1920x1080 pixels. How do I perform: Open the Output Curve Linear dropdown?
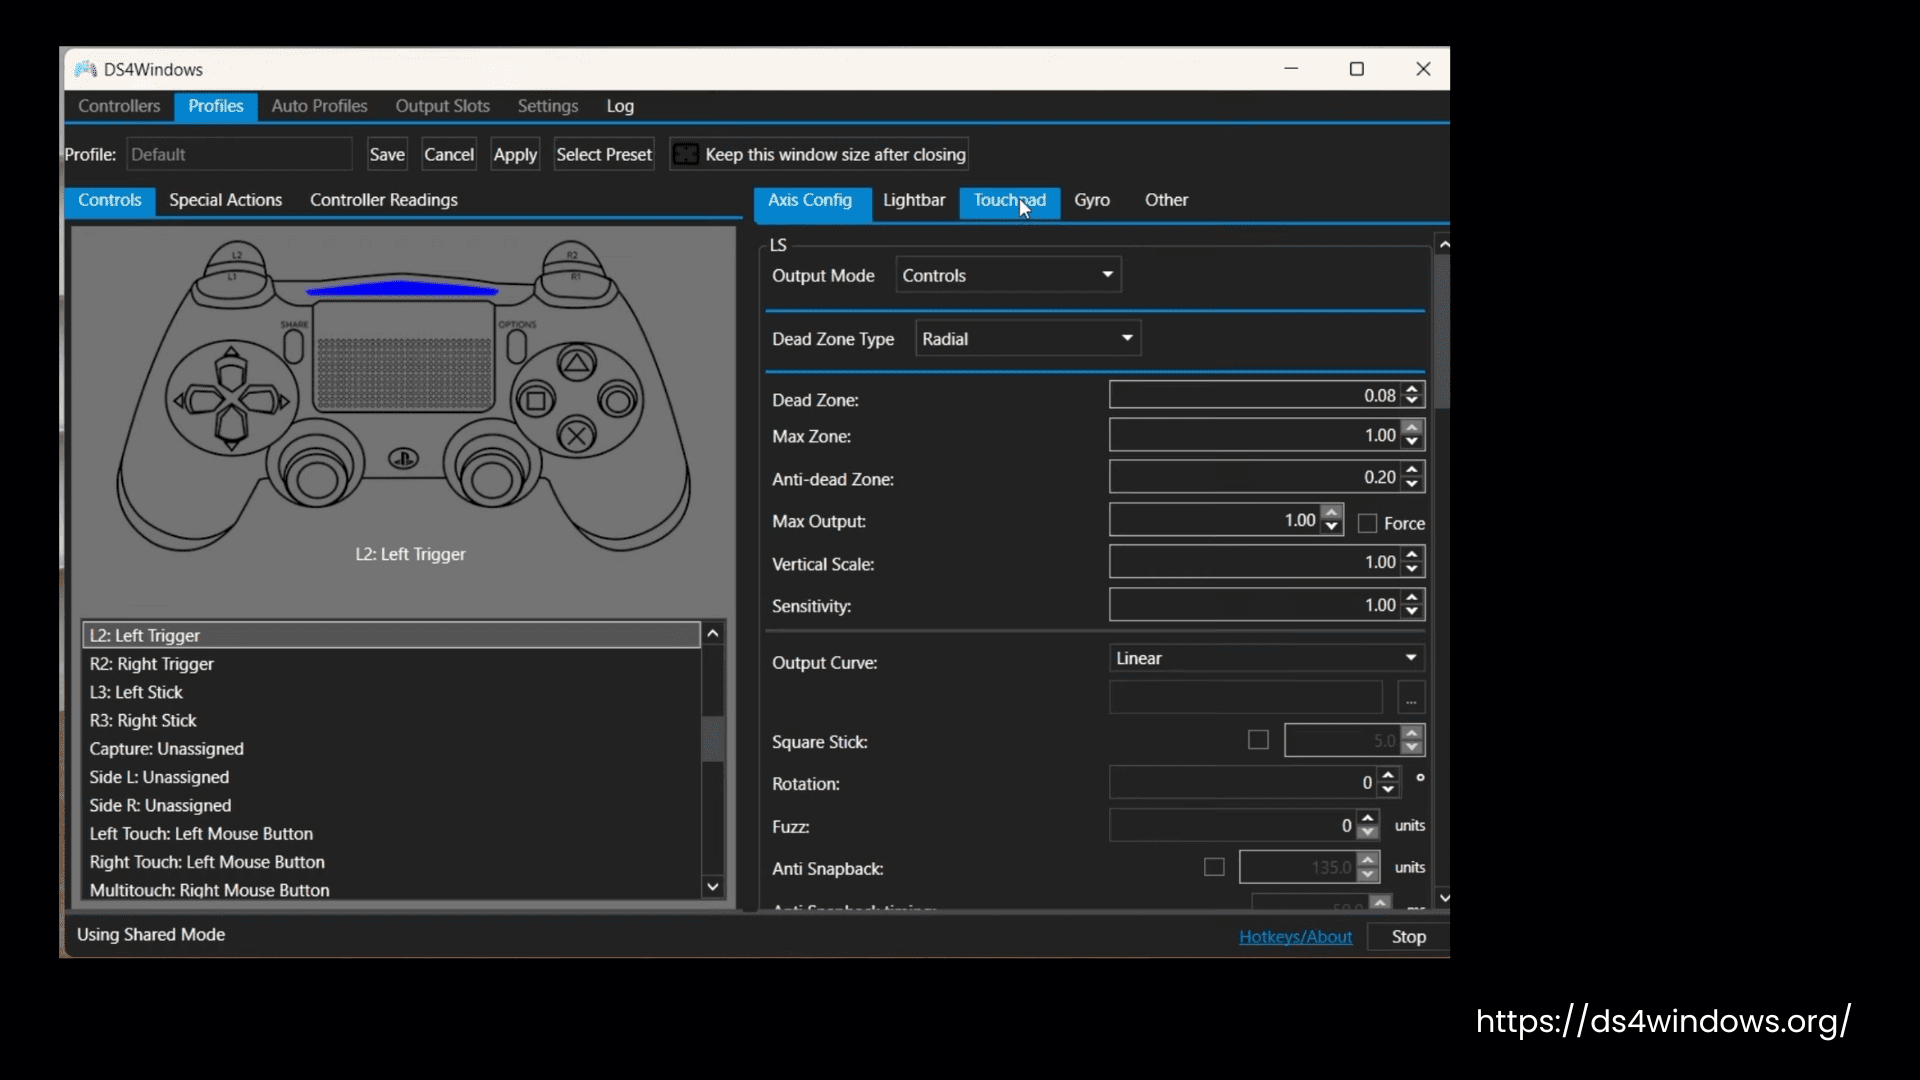tap(1267, 658)
